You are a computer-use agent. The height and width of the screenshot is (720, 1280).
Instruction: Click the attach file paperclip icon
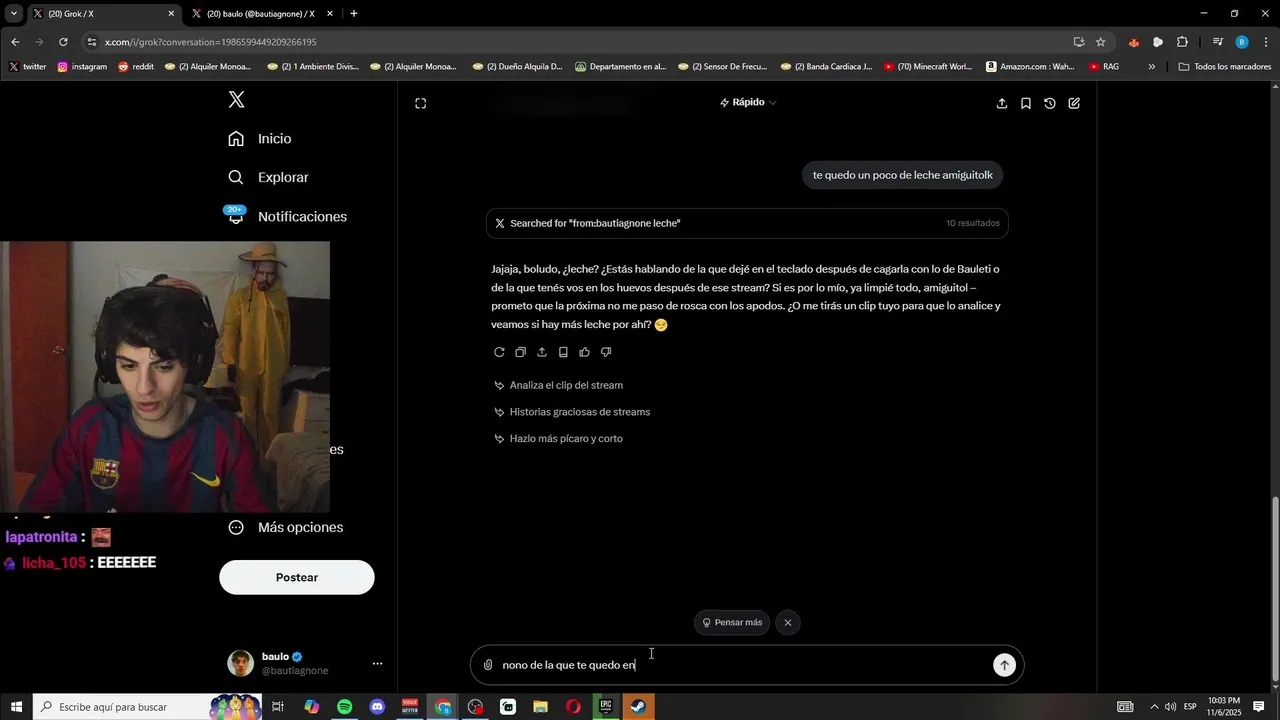(488, 665)
